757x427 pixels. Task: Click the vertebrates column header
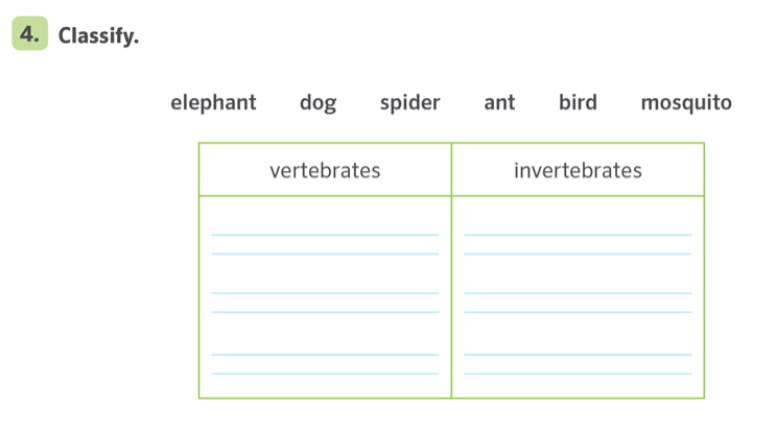(x=325, y=171)
